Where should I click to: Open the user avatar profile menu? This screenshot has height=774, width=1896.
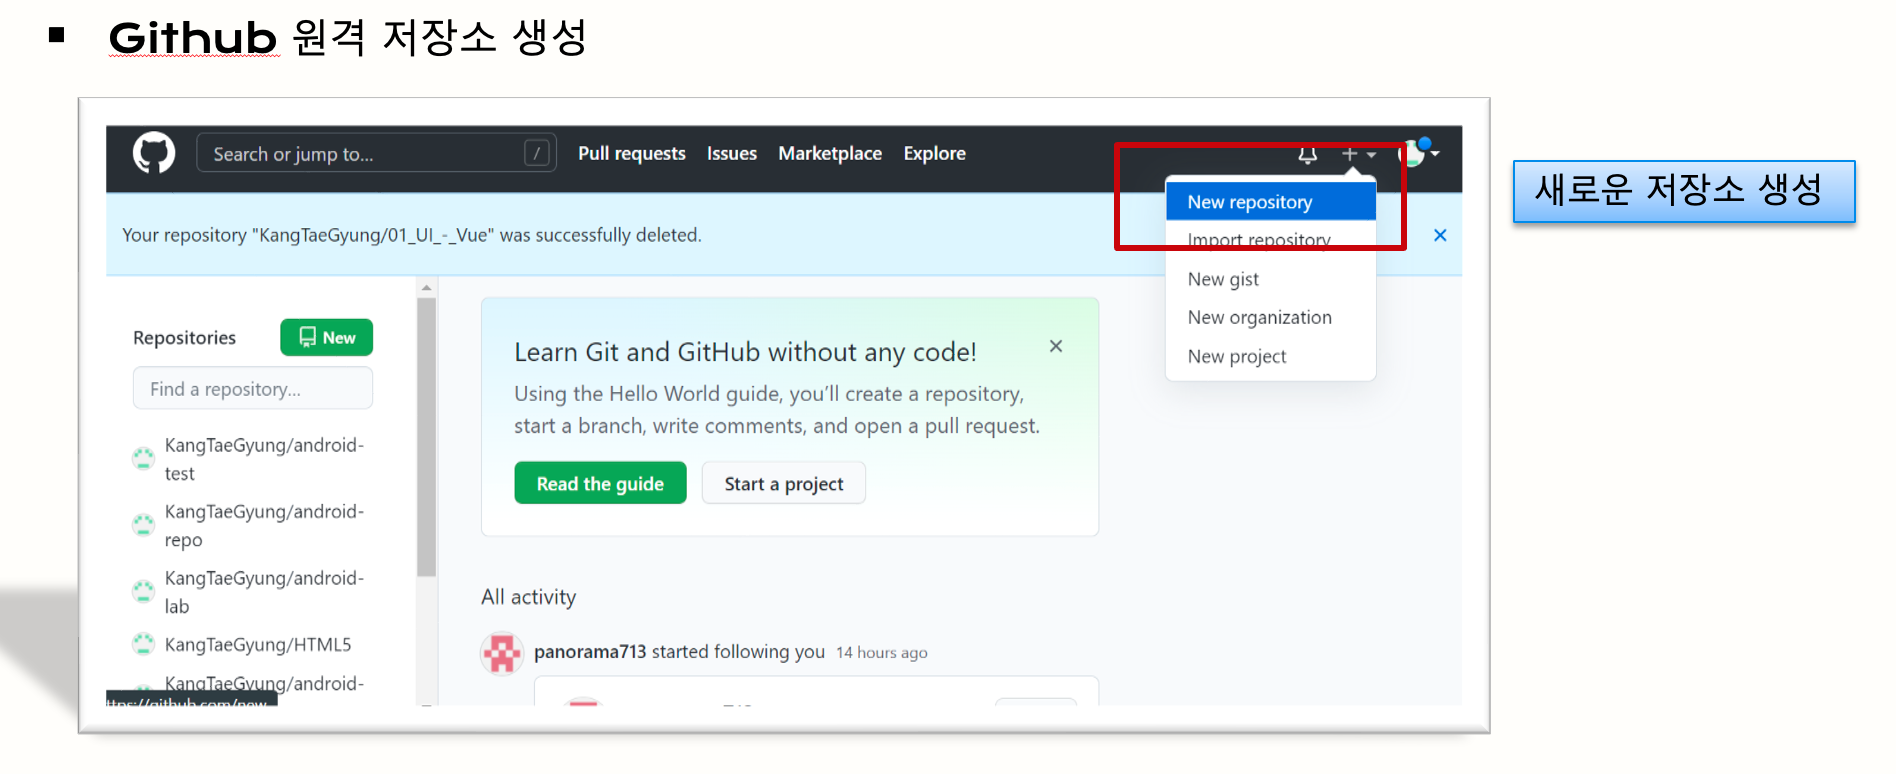[1419, 152]
